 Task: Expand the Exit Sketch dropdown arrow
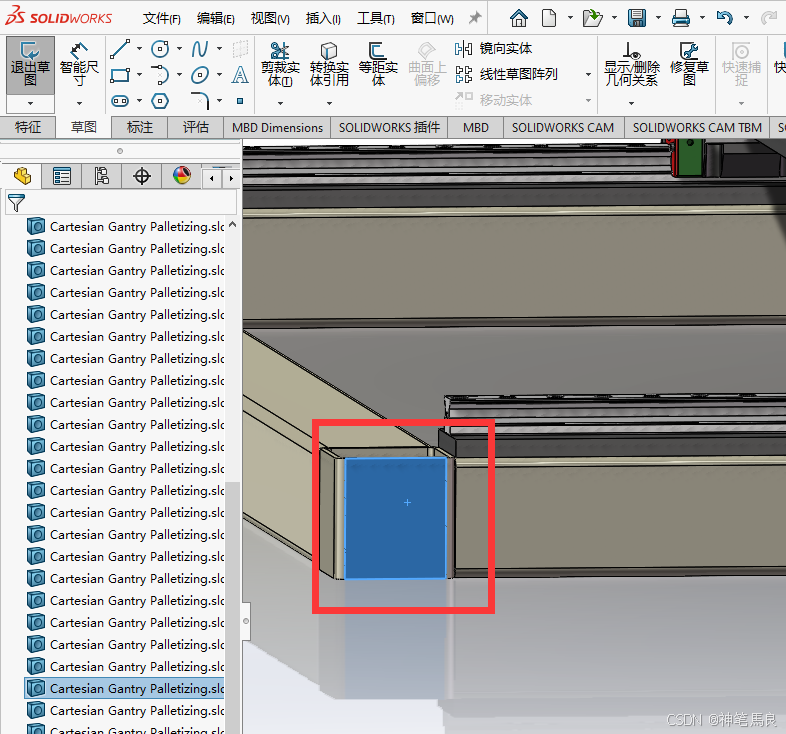[x=30, y=104]
